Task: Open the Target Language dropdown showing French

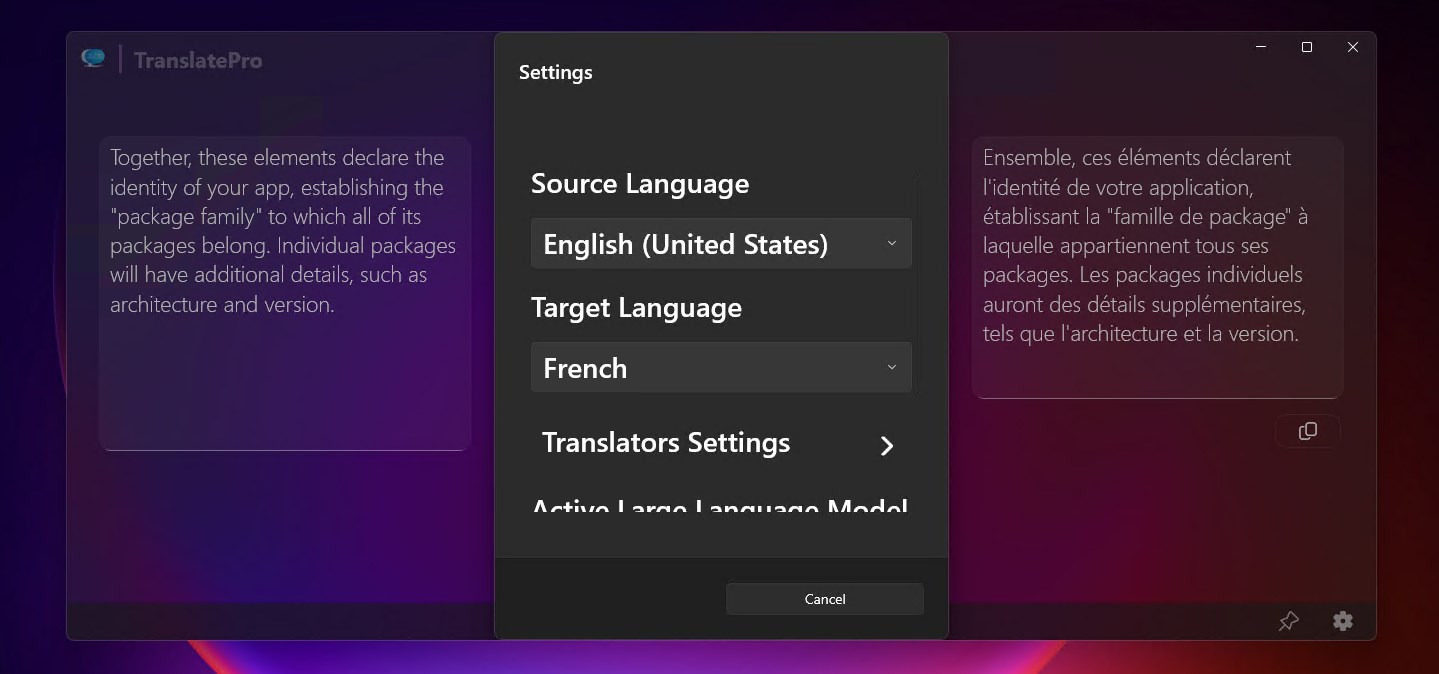Action: coord(720,367)
